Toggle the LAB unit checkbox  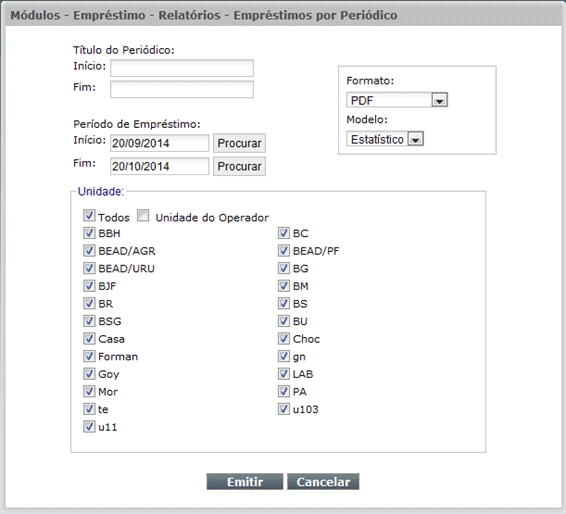(x=284, y=374)
